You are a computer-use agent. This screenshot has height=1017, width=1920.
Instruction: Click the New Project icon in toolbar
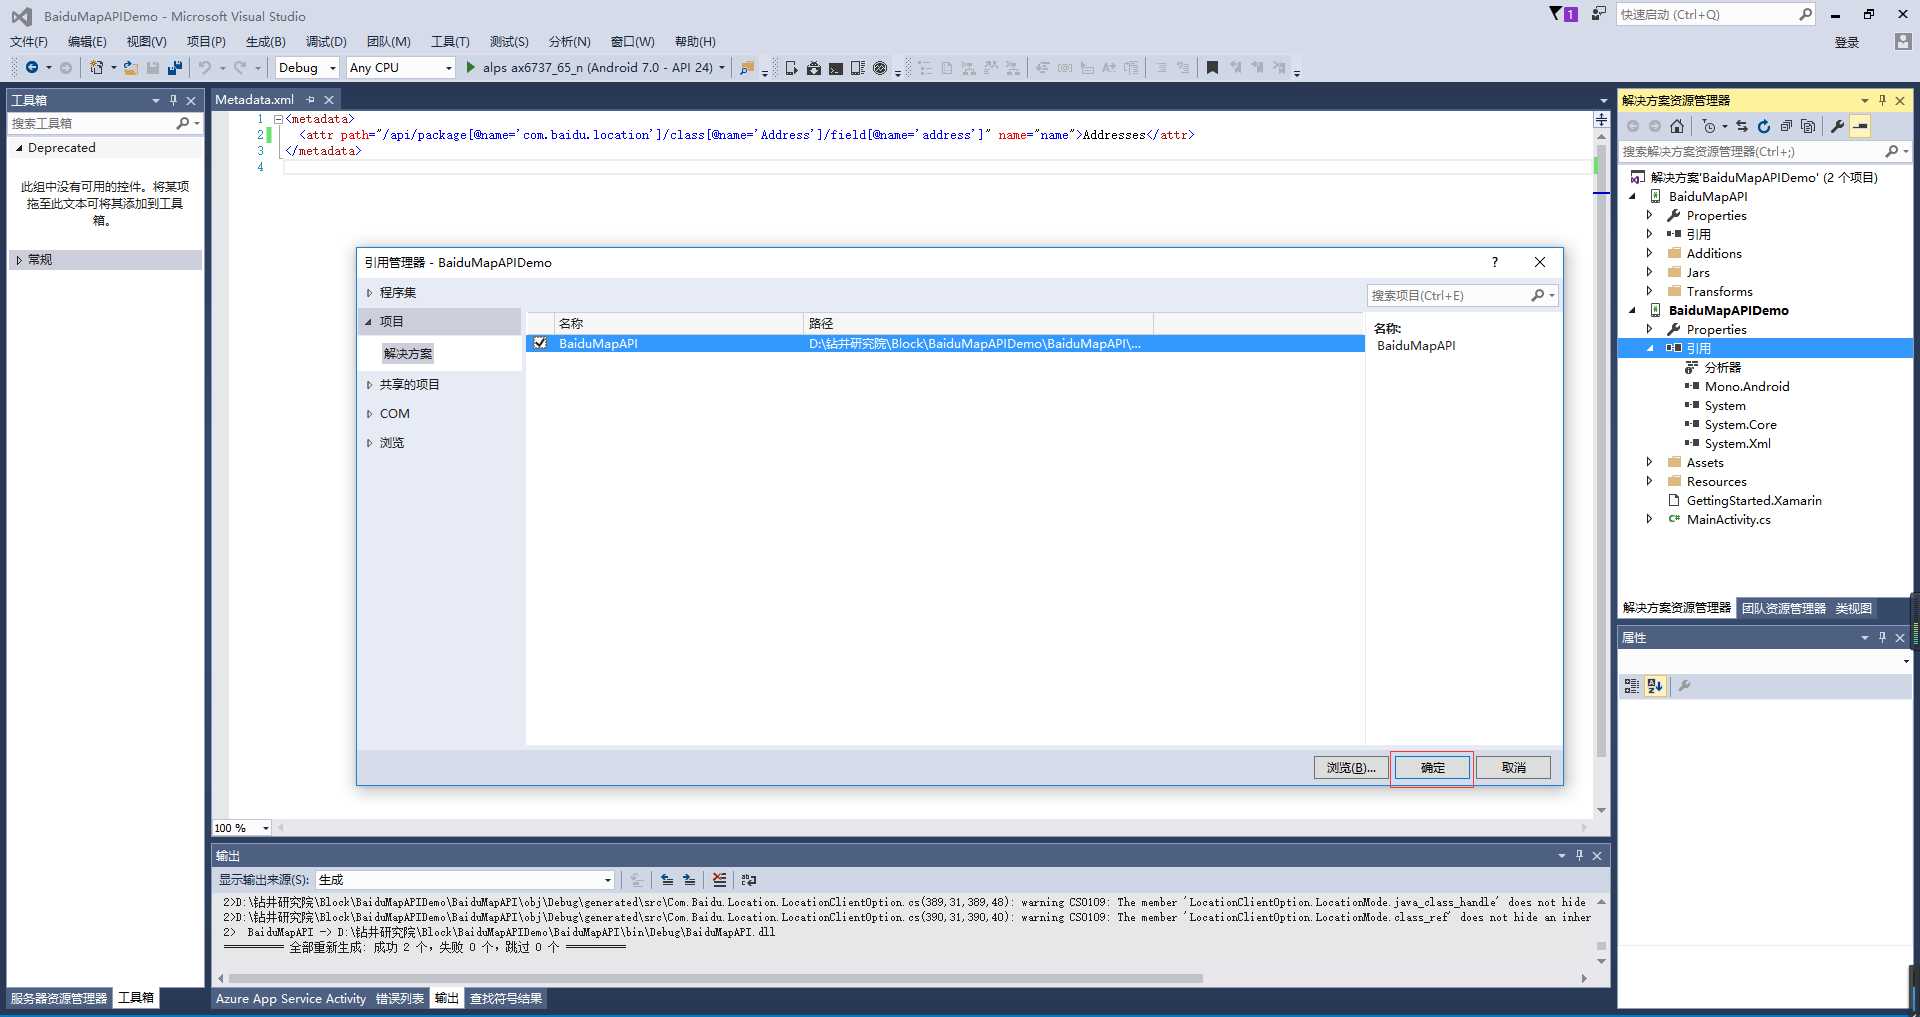[x=96, y=68]
